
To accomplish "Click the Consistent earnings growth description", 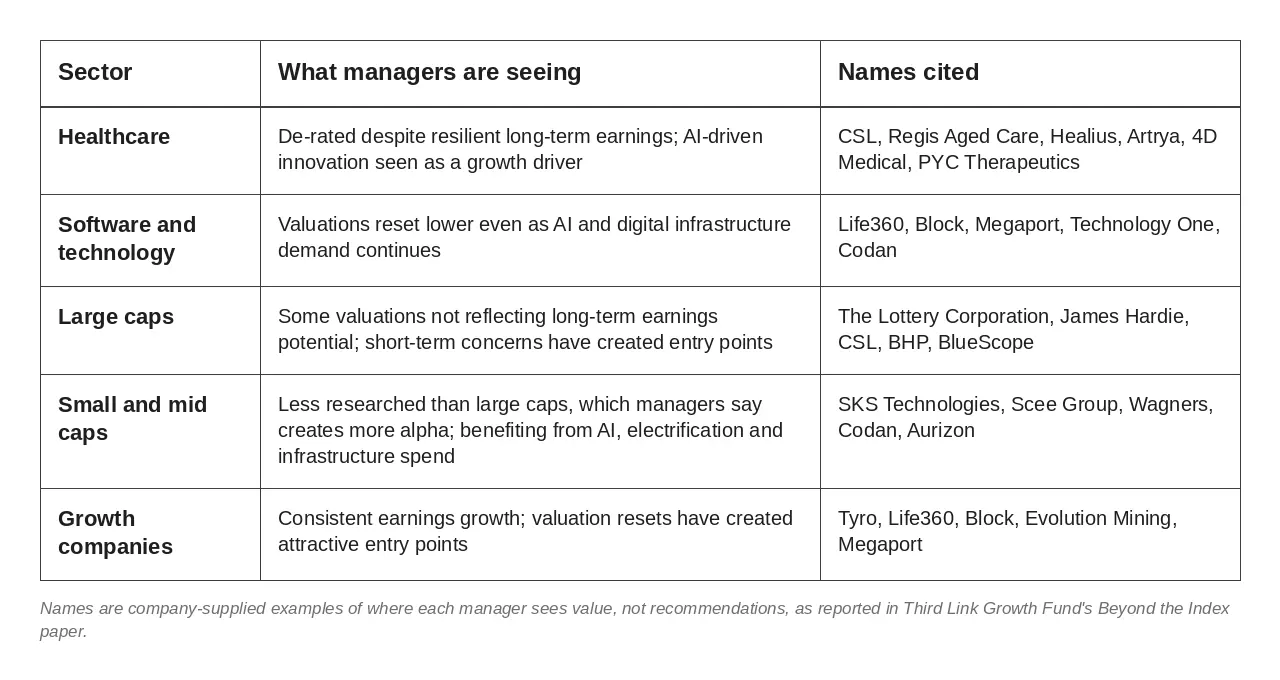I will pyautogui.click(x=535, y=531).
